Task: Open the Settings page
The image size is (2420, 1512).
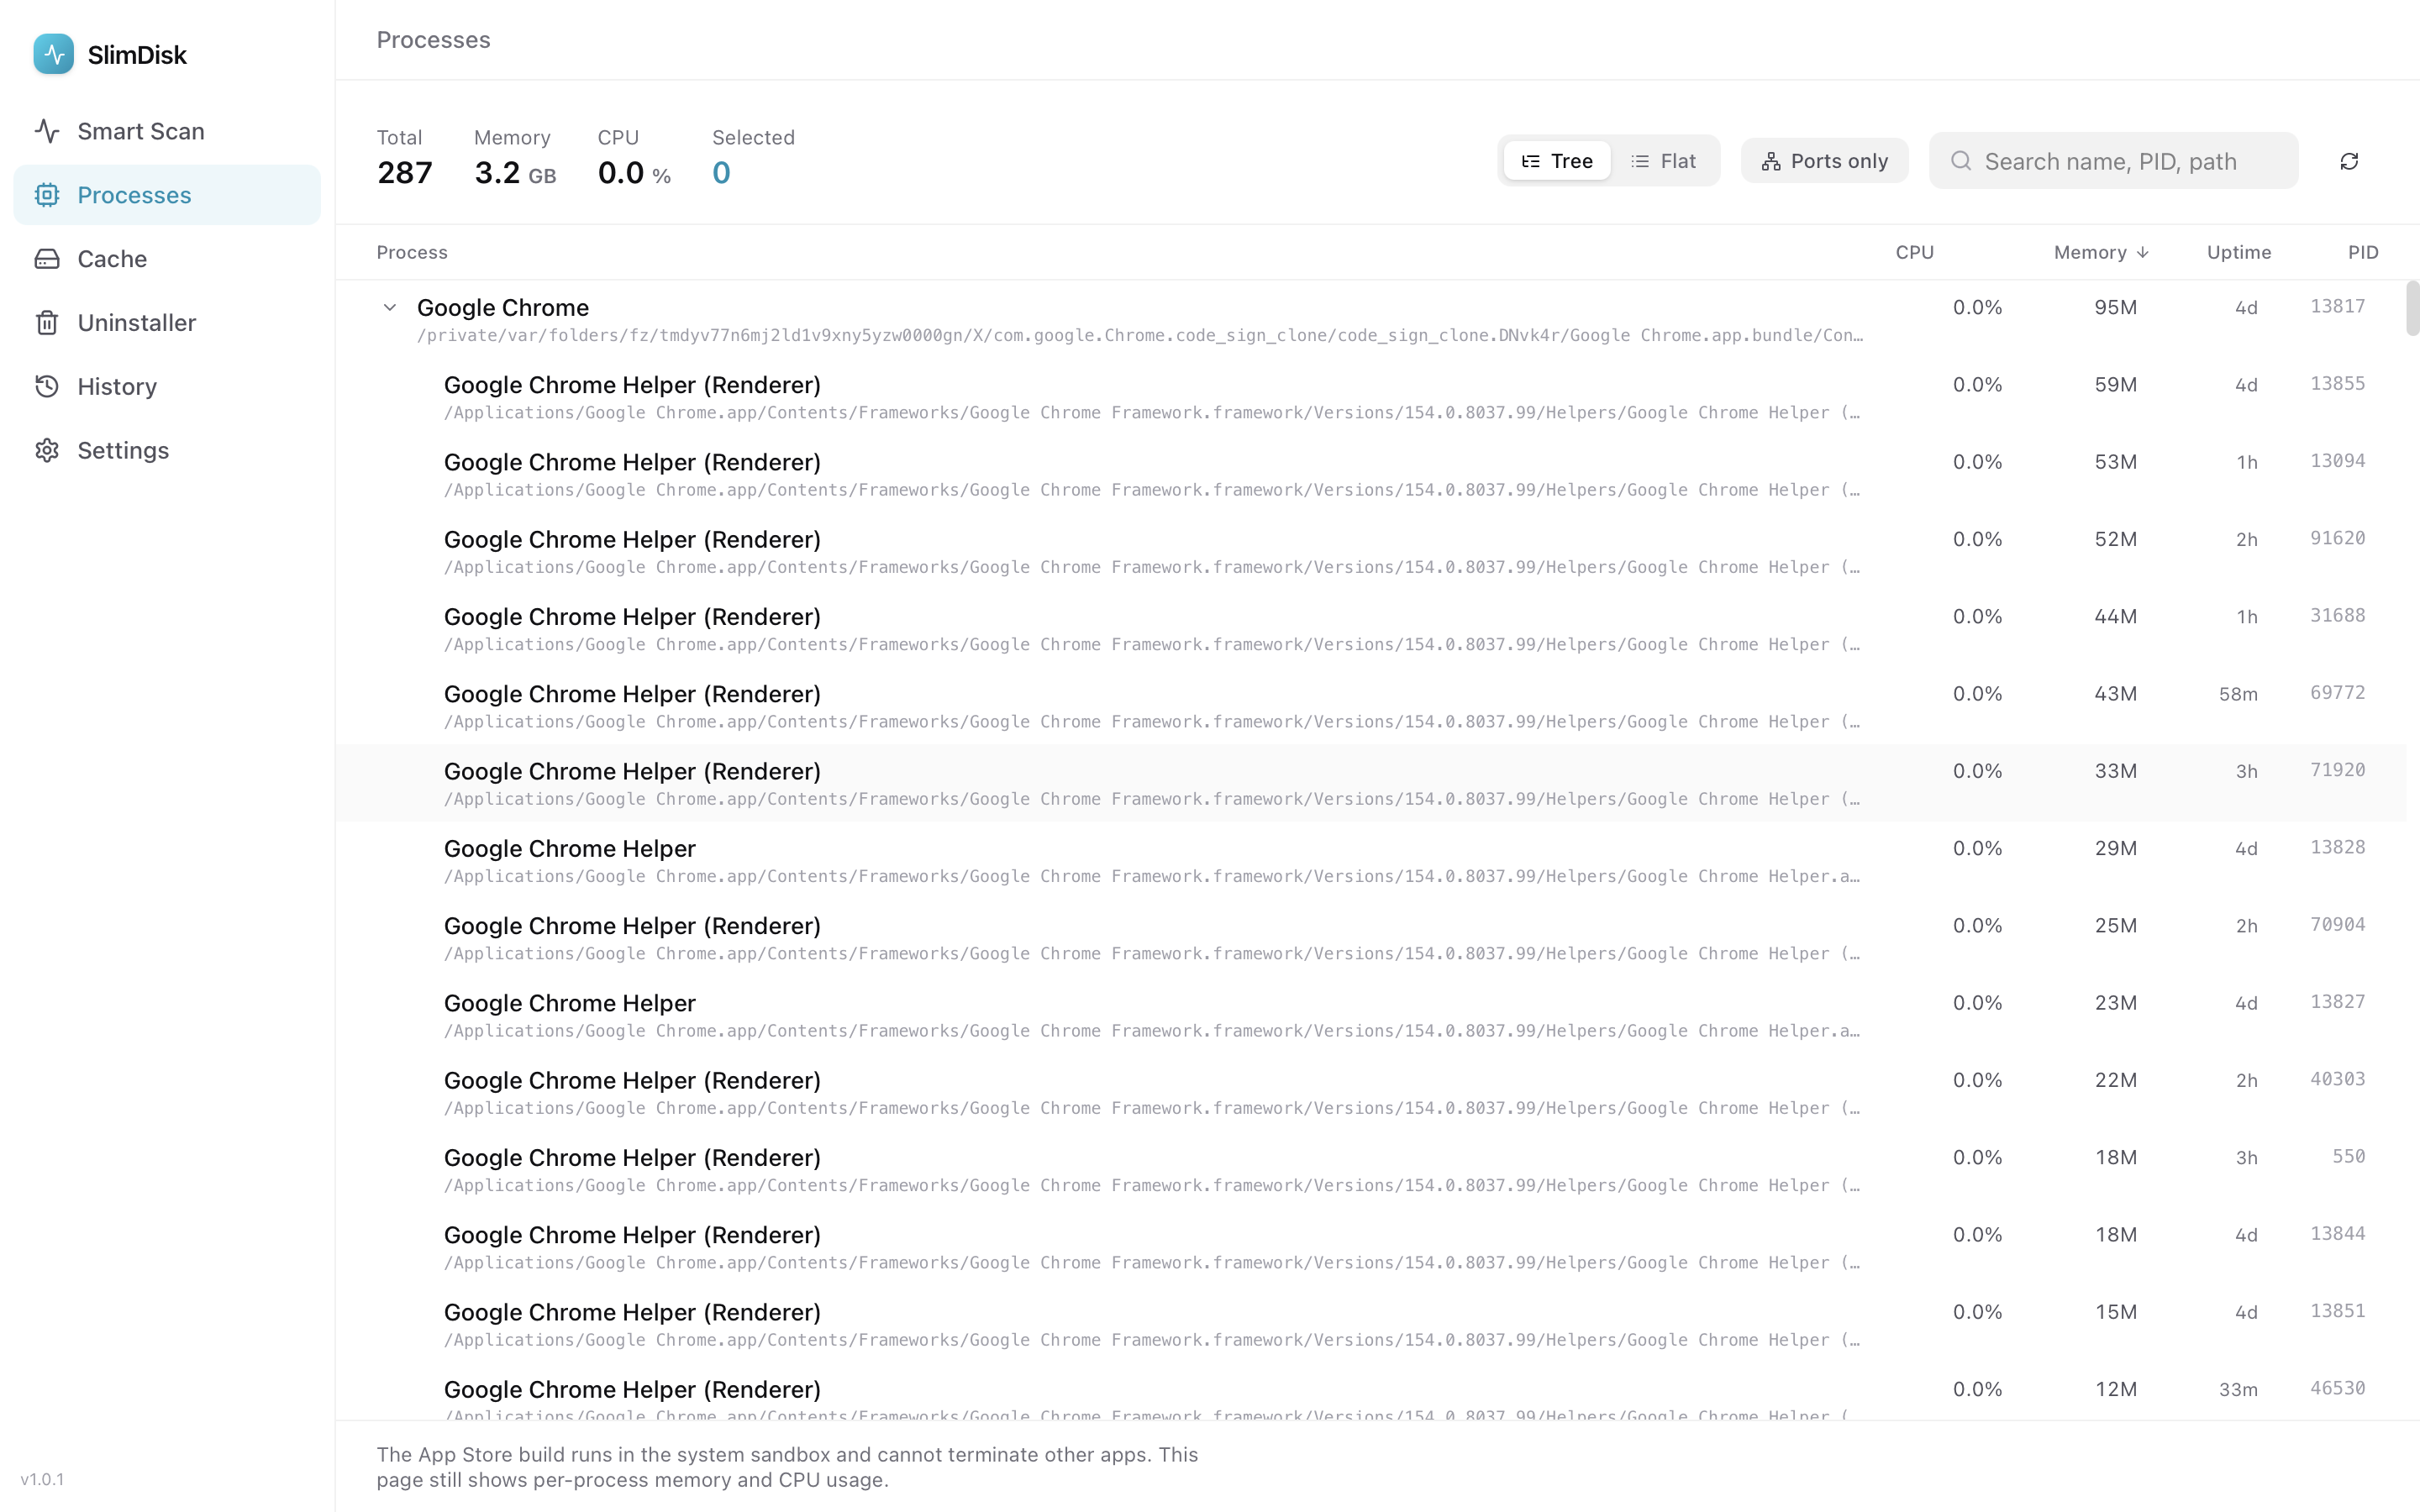Action: [x=167, y=450]
